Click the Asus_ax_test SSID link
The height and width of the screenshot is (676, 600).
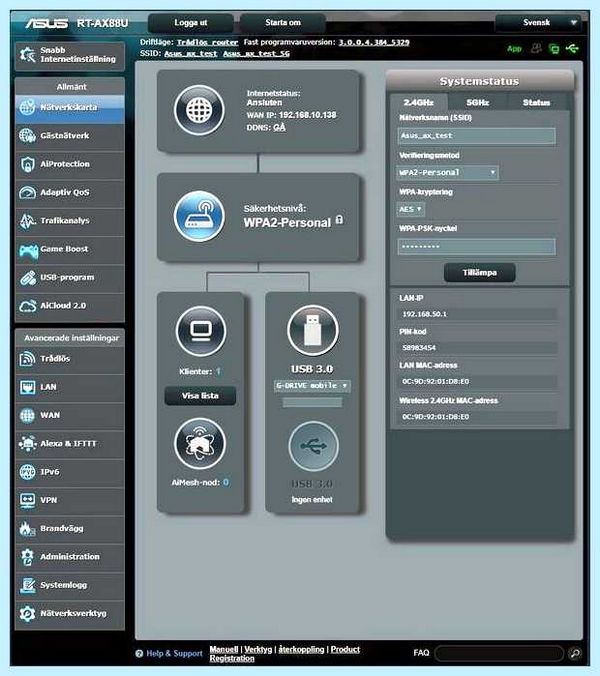191,53
